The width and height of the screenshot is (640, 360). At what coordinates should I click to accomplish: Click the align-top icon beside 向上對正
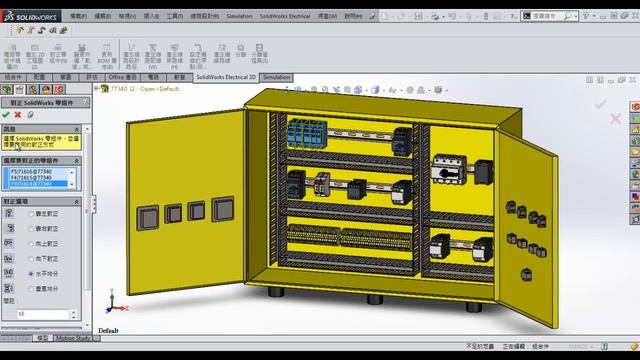9,243
